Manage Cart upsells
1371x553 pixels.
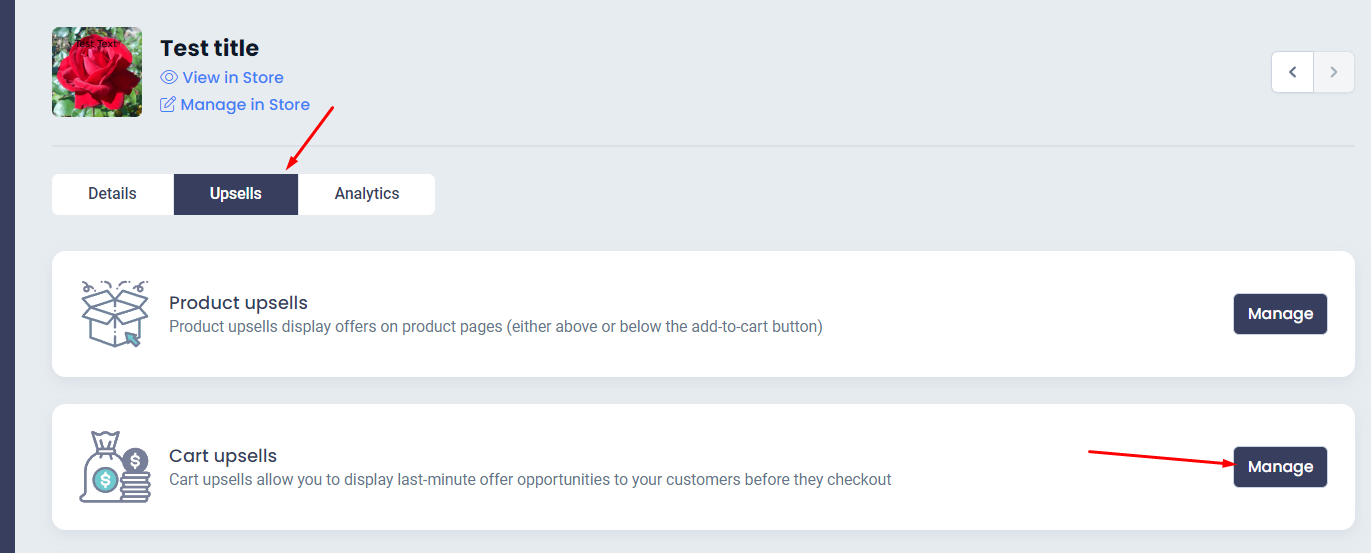point(1280,467)
